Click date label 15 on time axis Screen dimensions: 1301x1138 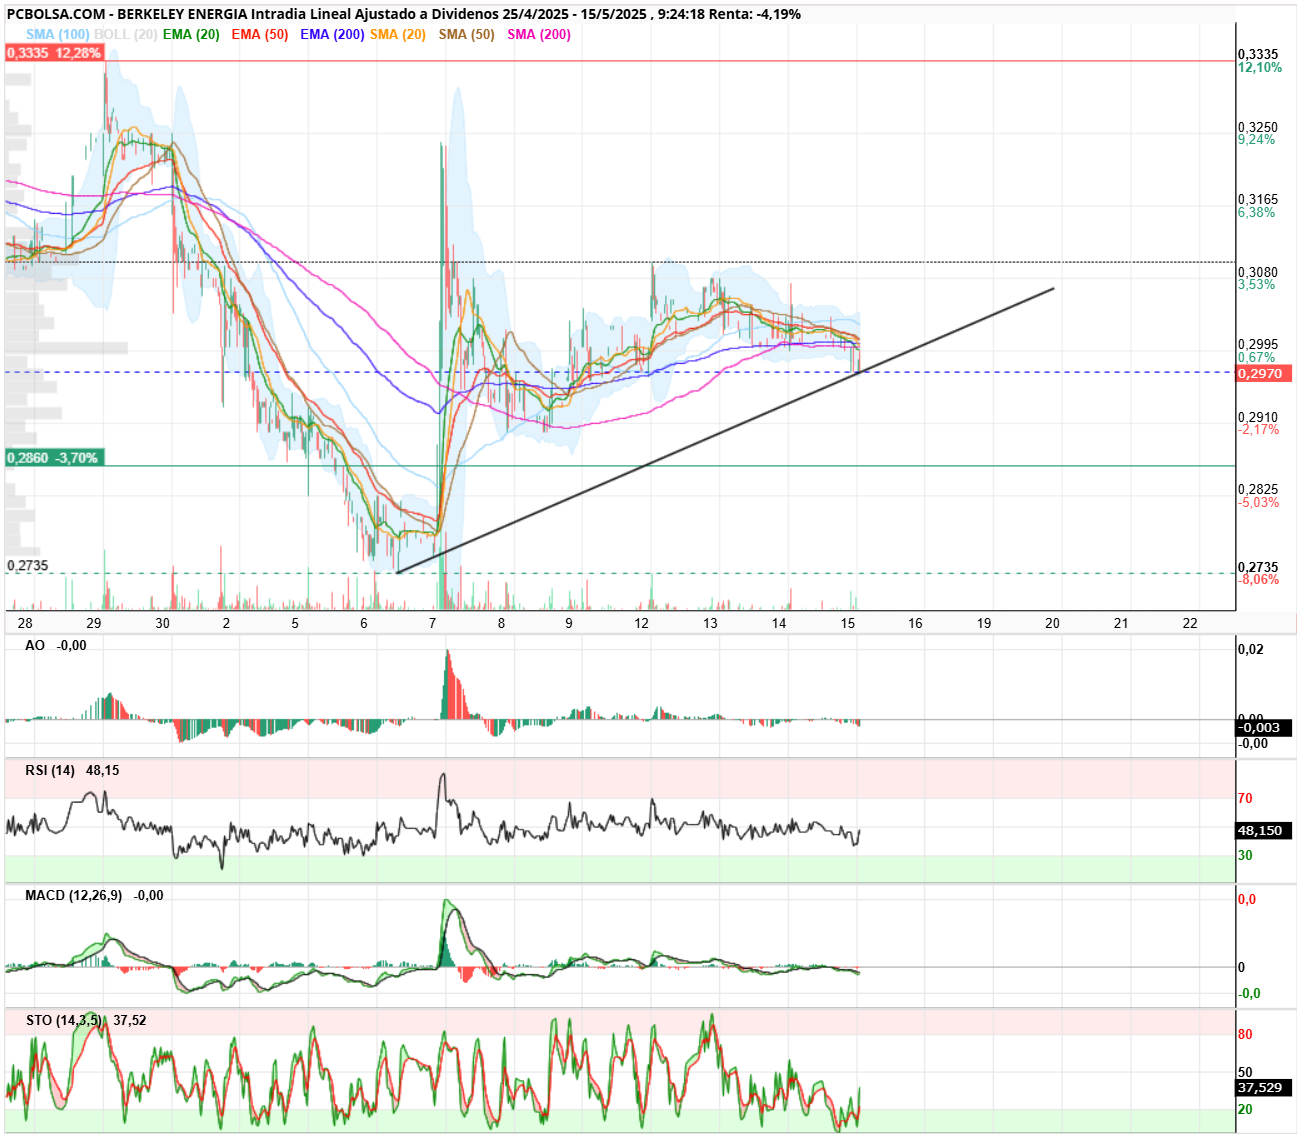(x=848, y=623)
